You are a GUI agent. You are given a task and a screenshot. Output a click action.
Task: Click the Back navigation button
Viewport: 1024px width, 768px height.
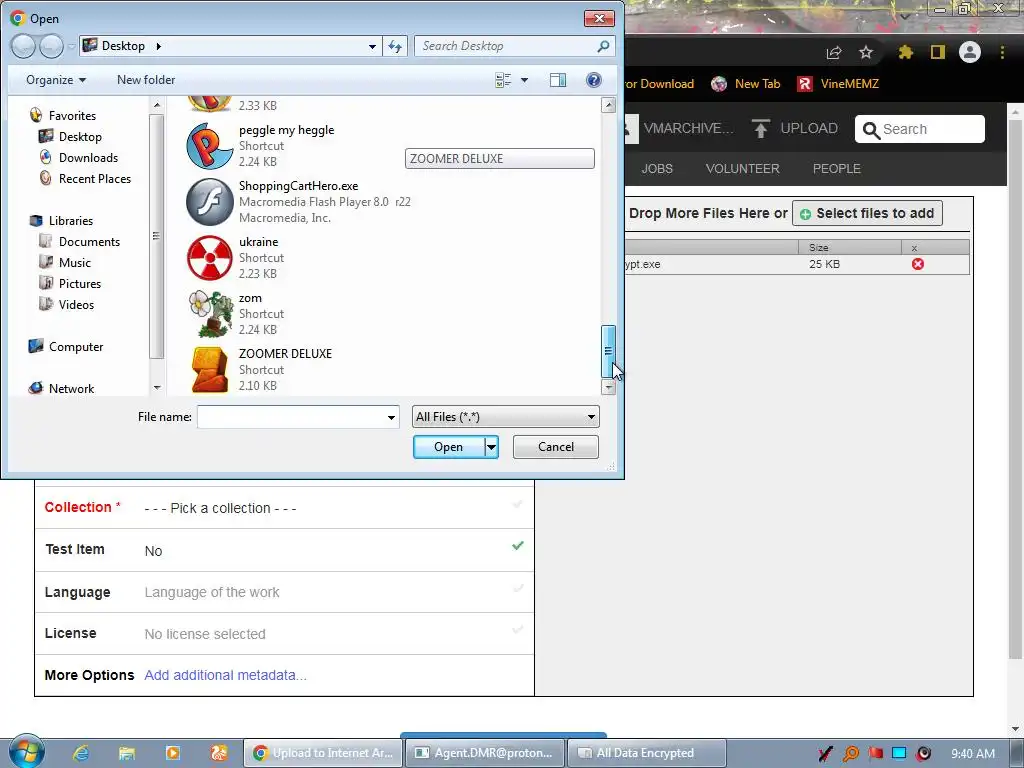pyautogui.click(x=23, y=46)
